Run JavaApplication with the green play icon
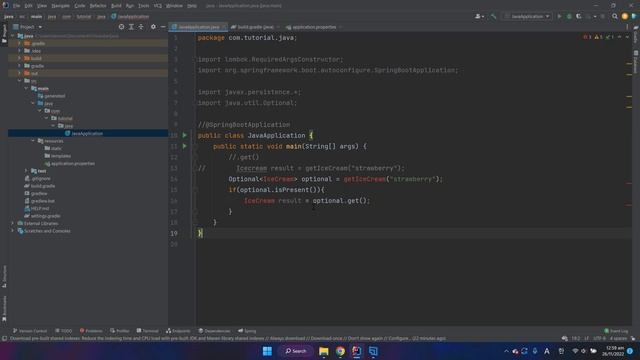640x360 pixels. [559, 16]
